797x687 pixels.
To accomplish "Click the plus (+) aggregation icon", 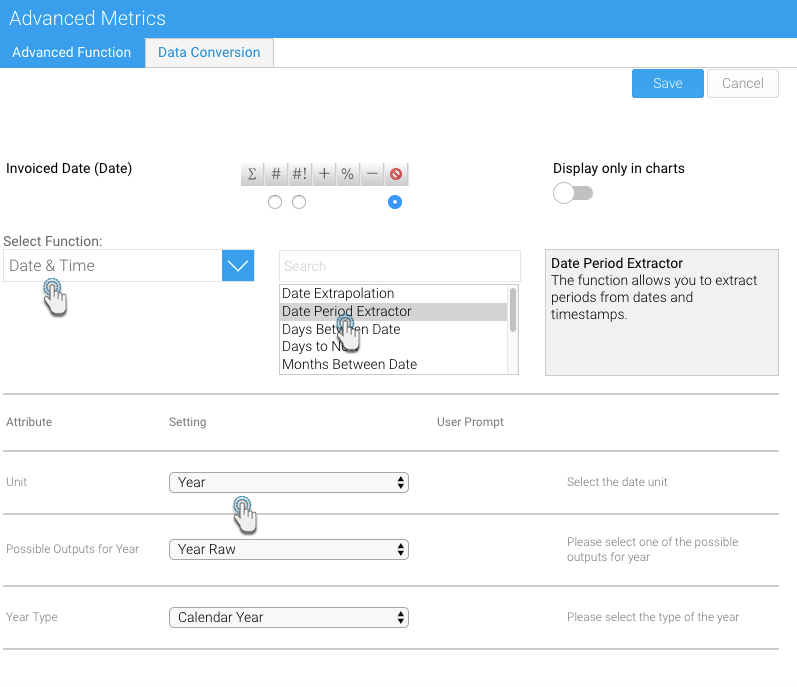I will coord(324,174).
